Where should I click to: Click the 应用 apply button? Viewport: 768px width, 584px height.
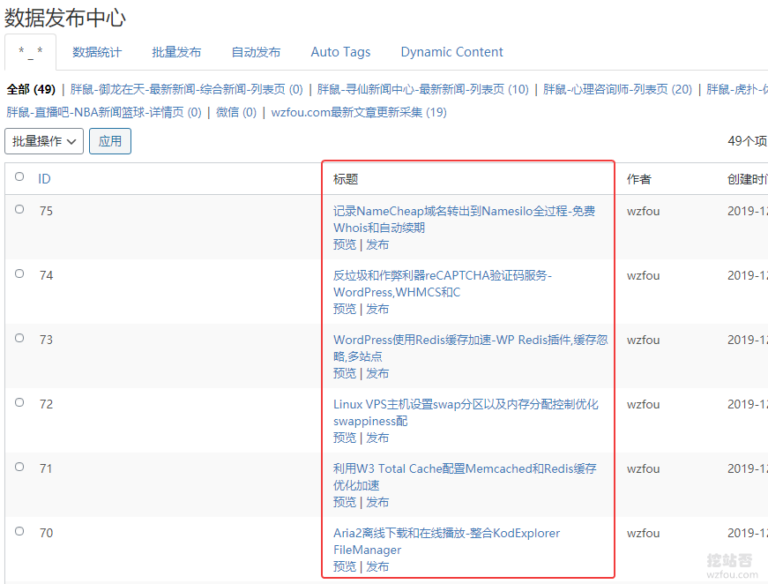point(110,141)
